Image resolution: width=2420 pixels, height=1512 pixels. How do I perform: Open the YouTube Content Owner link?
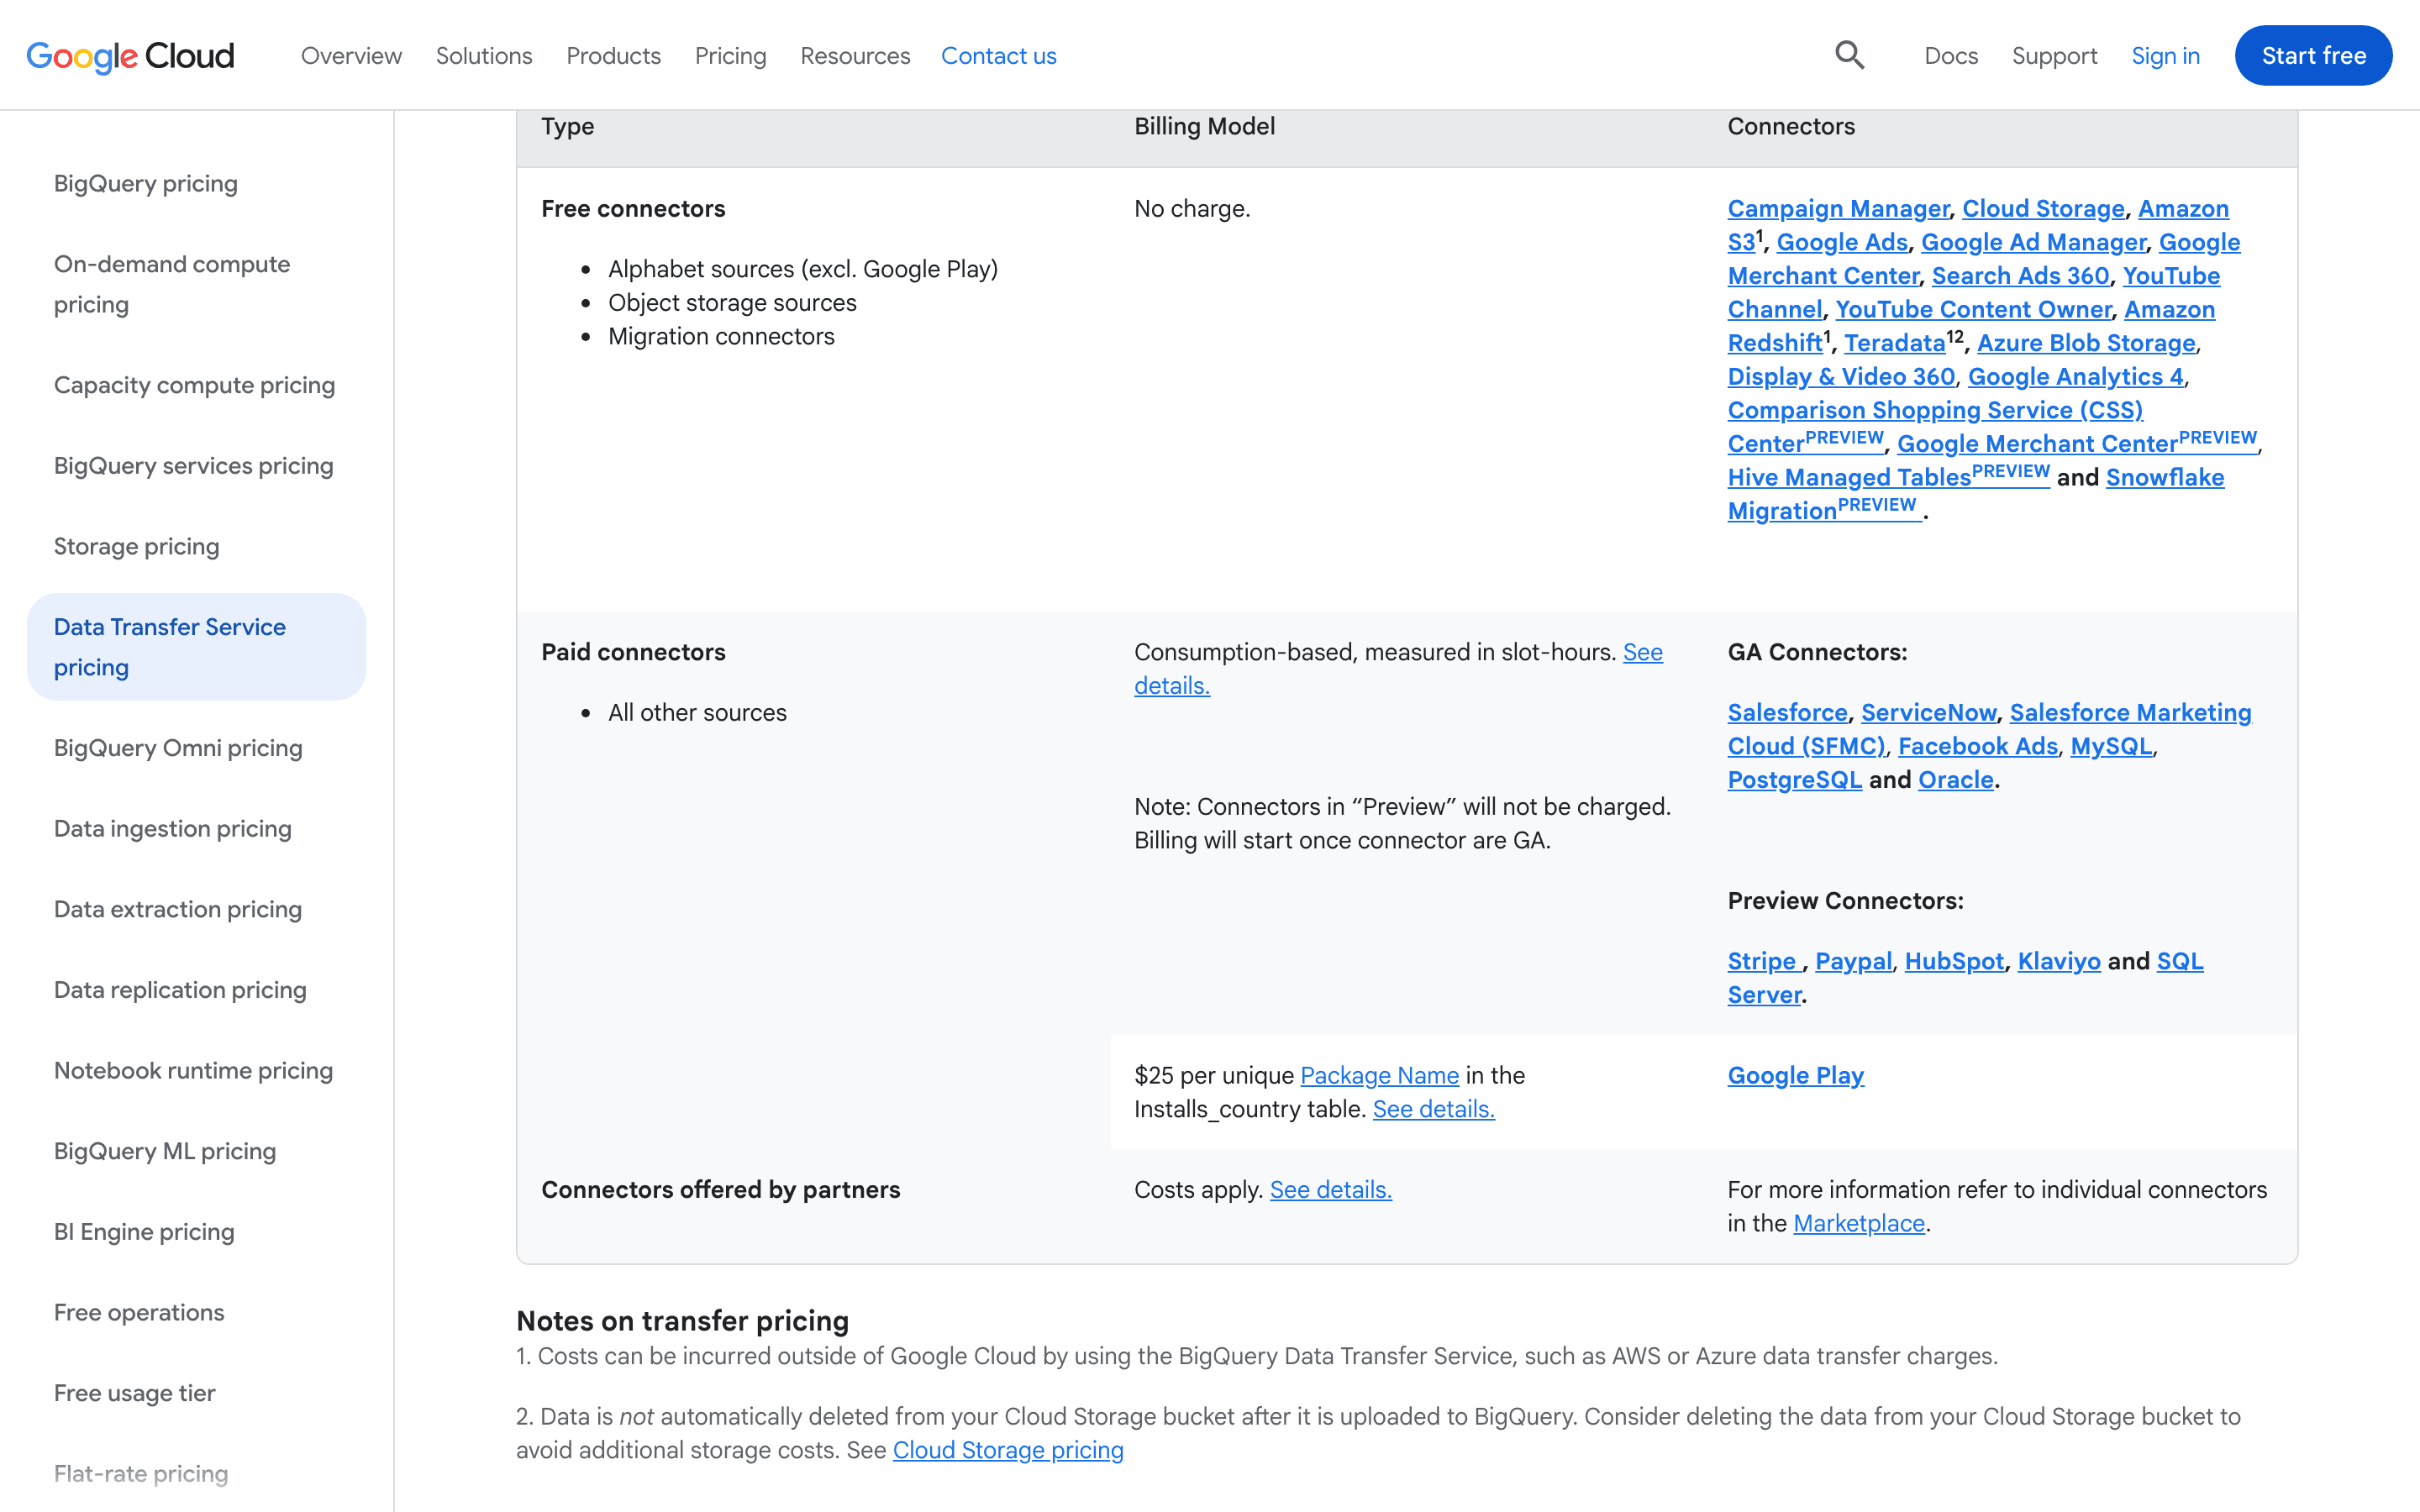(1973, 310)
